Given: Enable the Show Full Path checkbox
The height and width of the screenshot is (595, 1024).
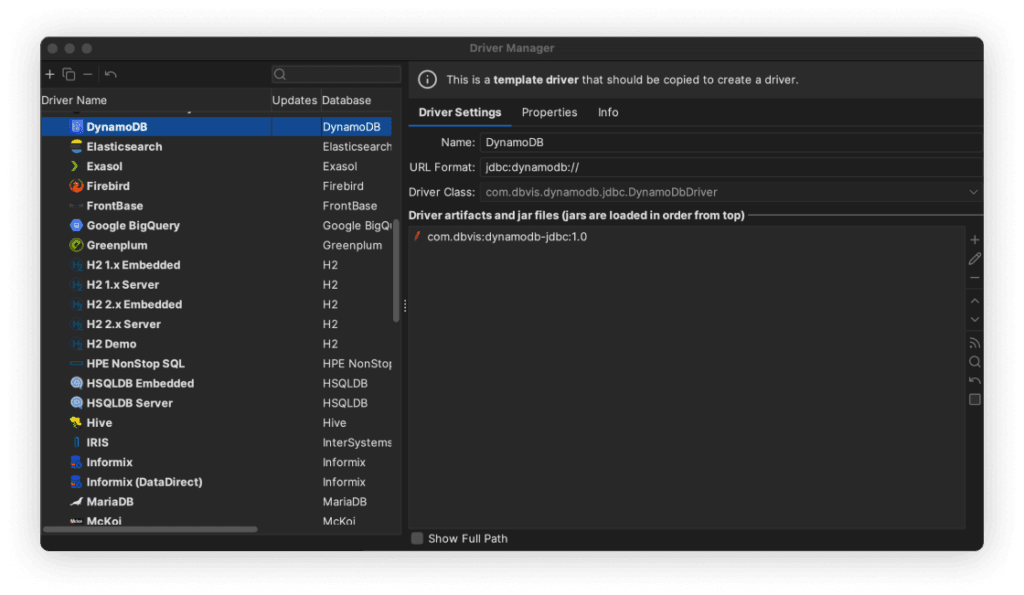Looking at the screenshot, I should click(417, 538).
